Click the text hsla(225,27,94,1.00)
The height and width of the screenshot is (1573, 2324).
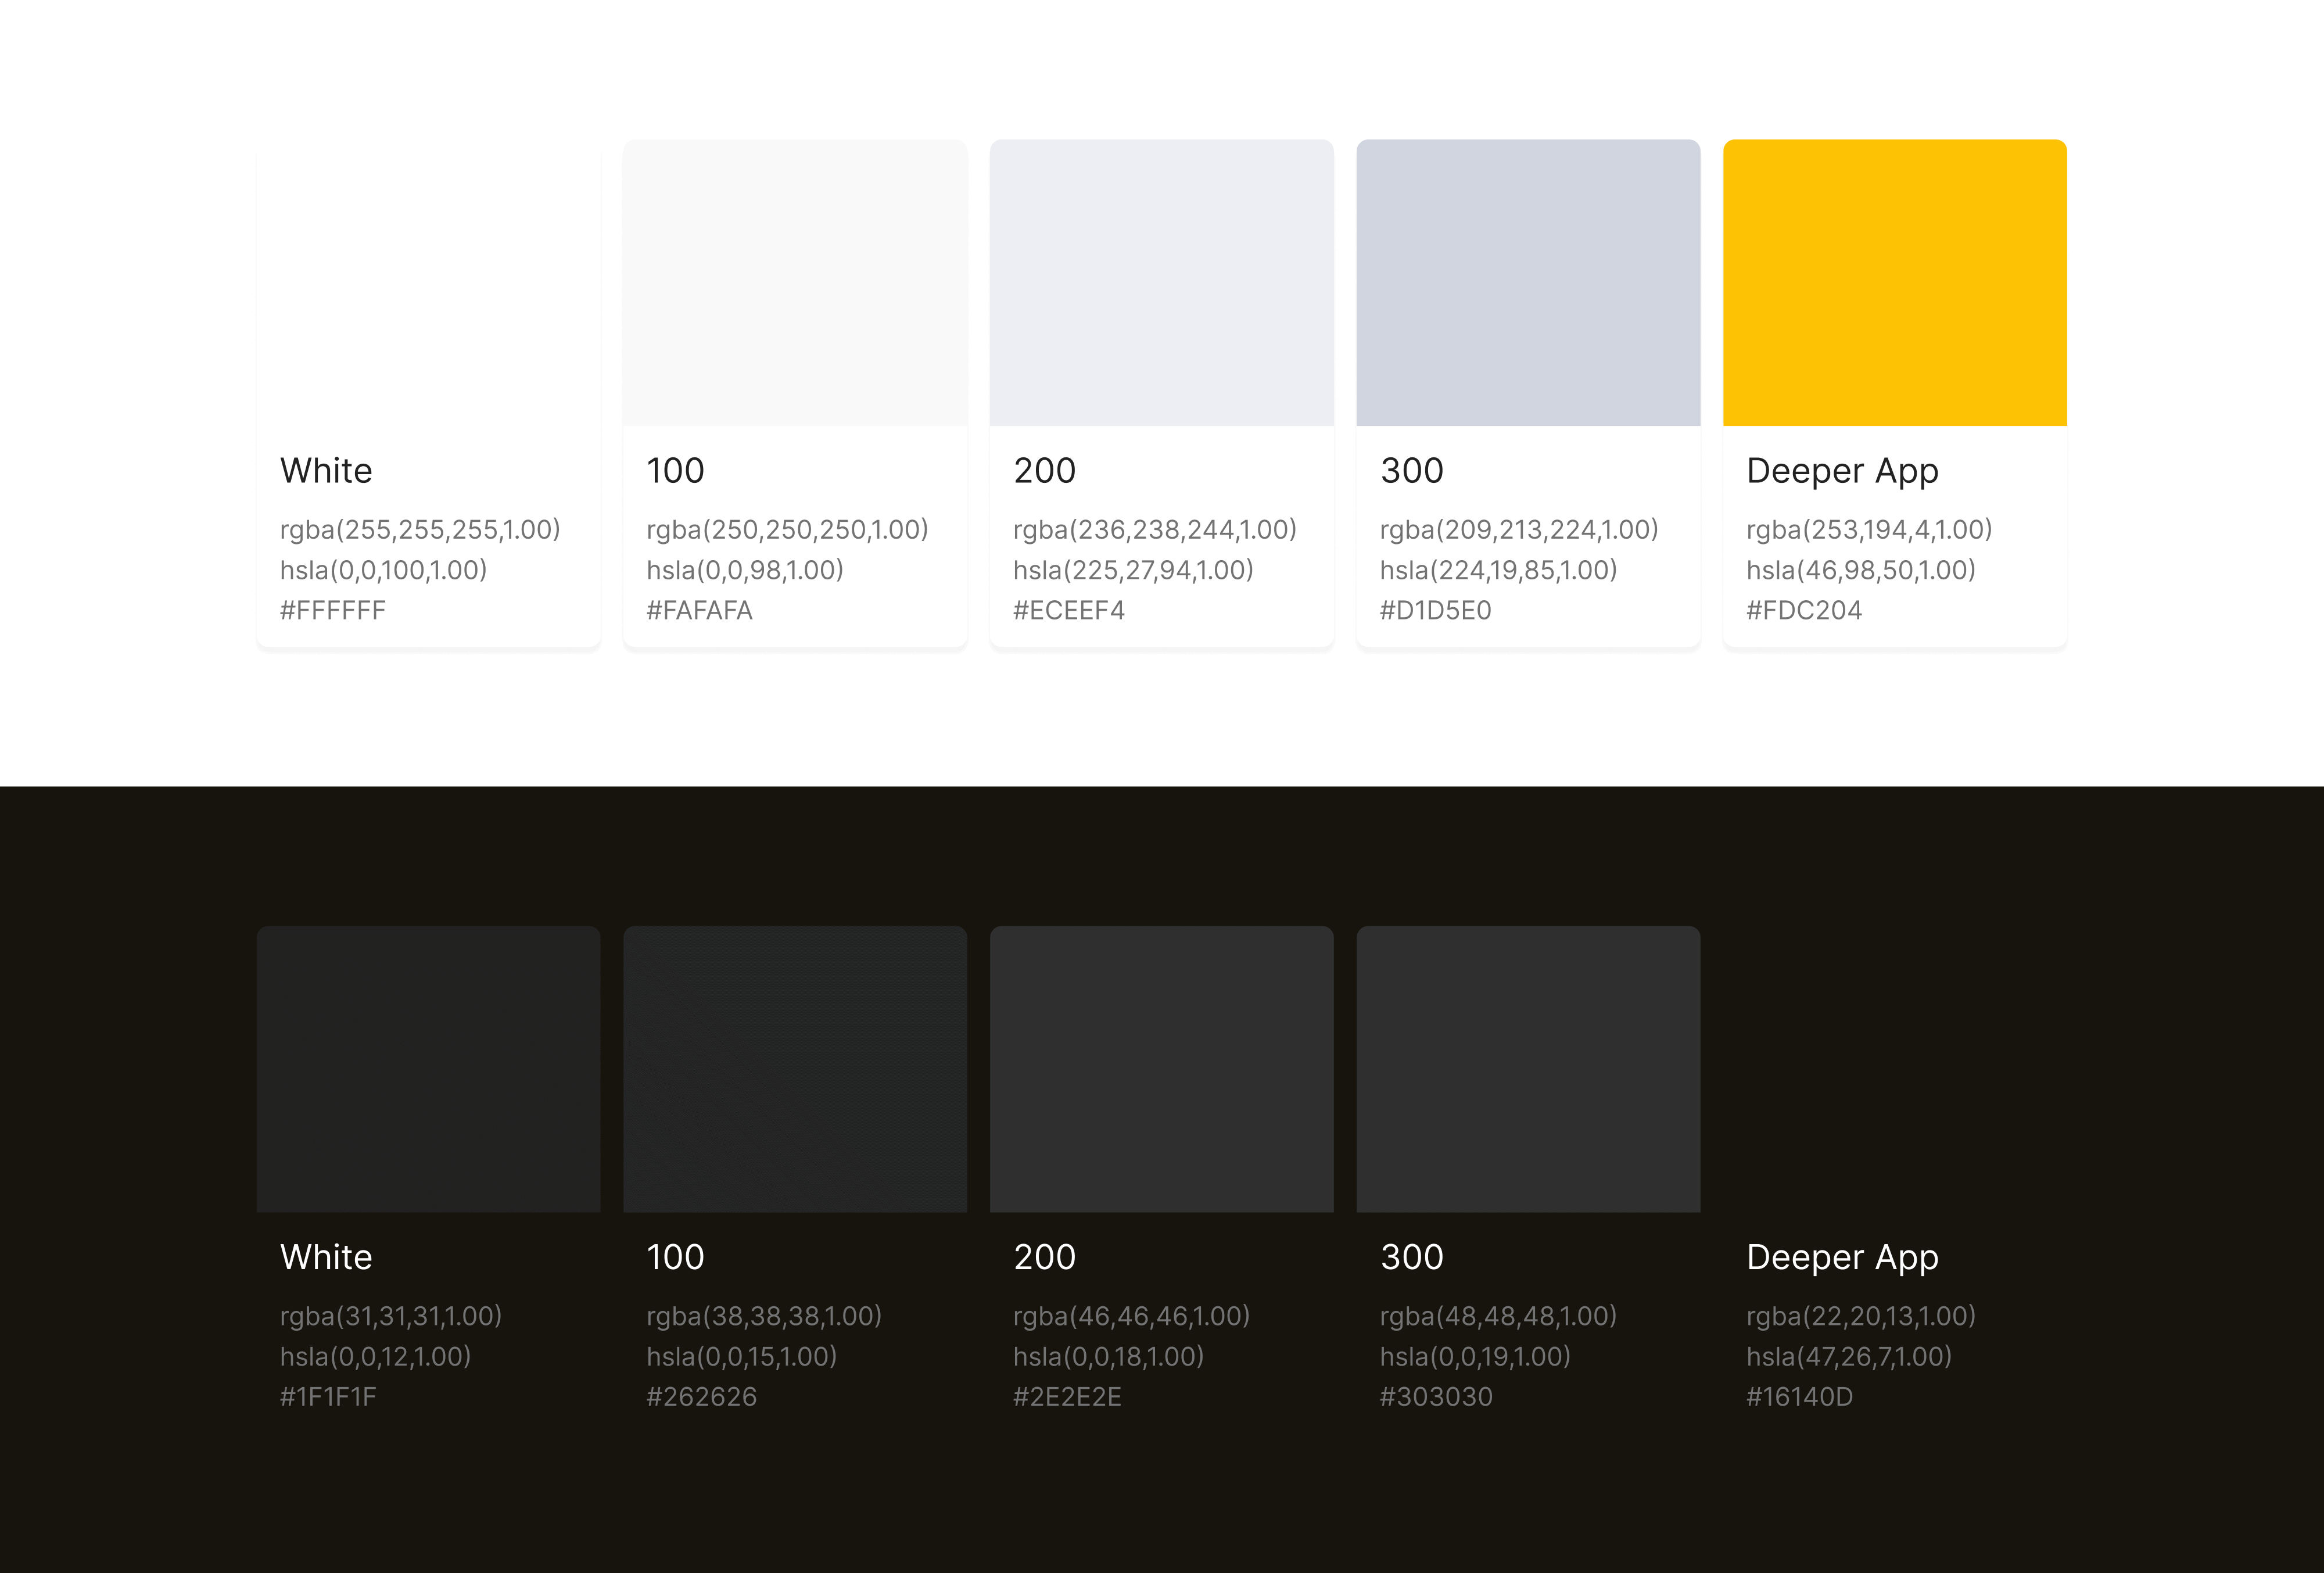[x=1133, y=570]
